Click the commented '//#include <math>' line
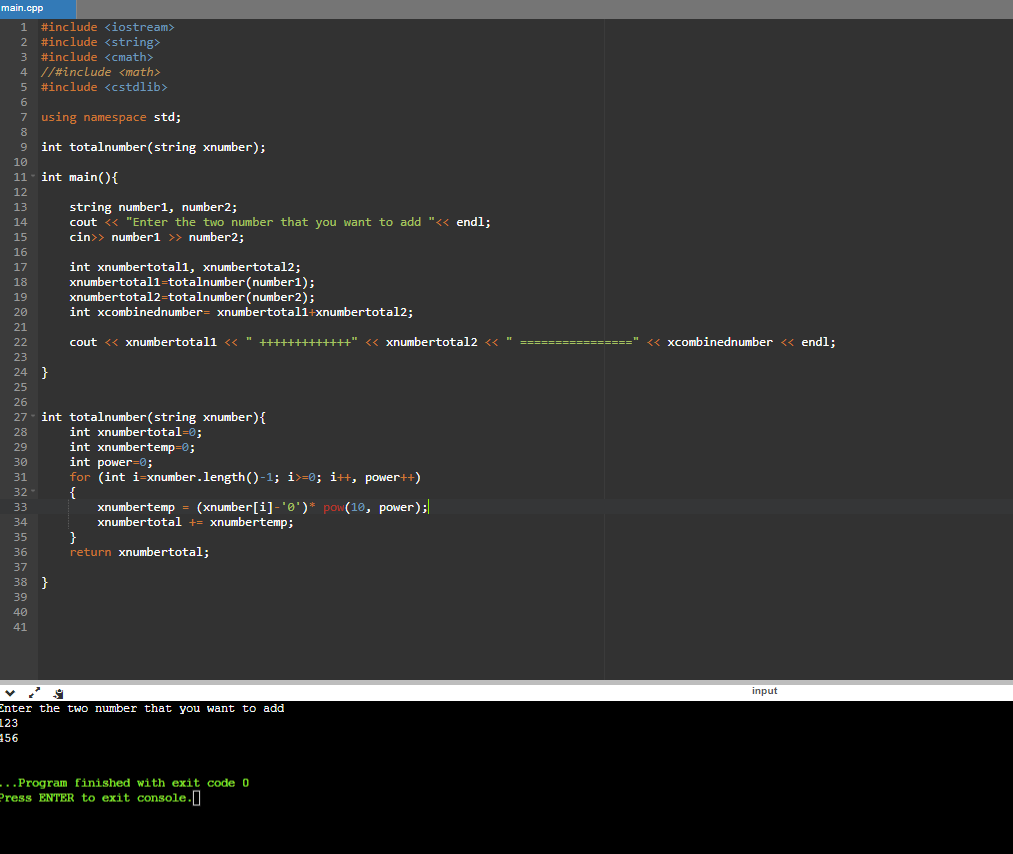Screen dimensions: 1013x854 point(100,72)
